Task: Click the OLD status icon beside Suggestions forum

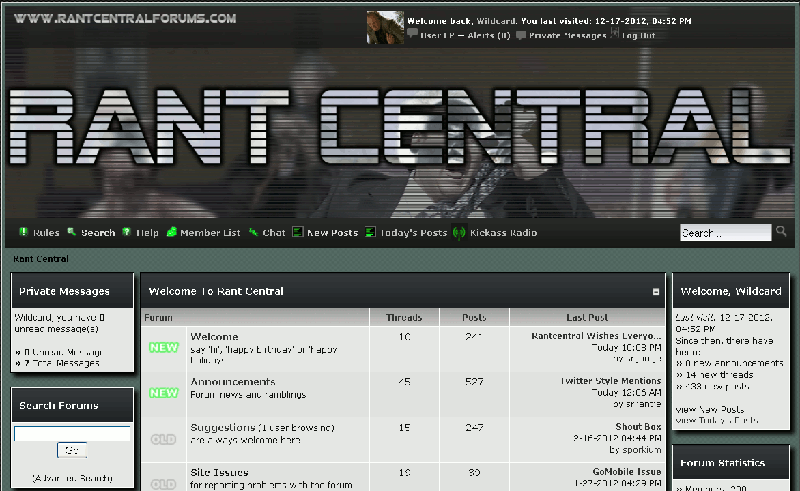Action: 163,438
